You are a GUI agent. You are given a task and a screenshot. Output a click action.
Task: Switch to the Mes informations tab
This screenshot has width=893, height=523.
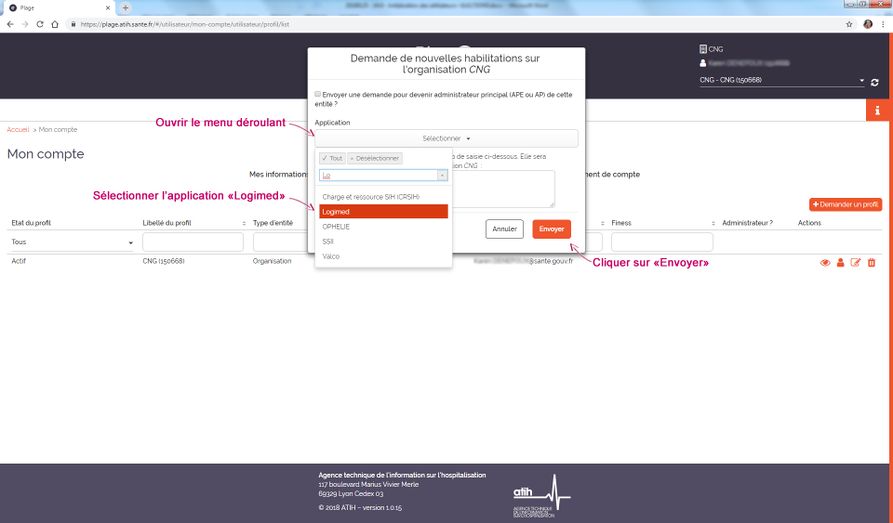coord(278,174)
